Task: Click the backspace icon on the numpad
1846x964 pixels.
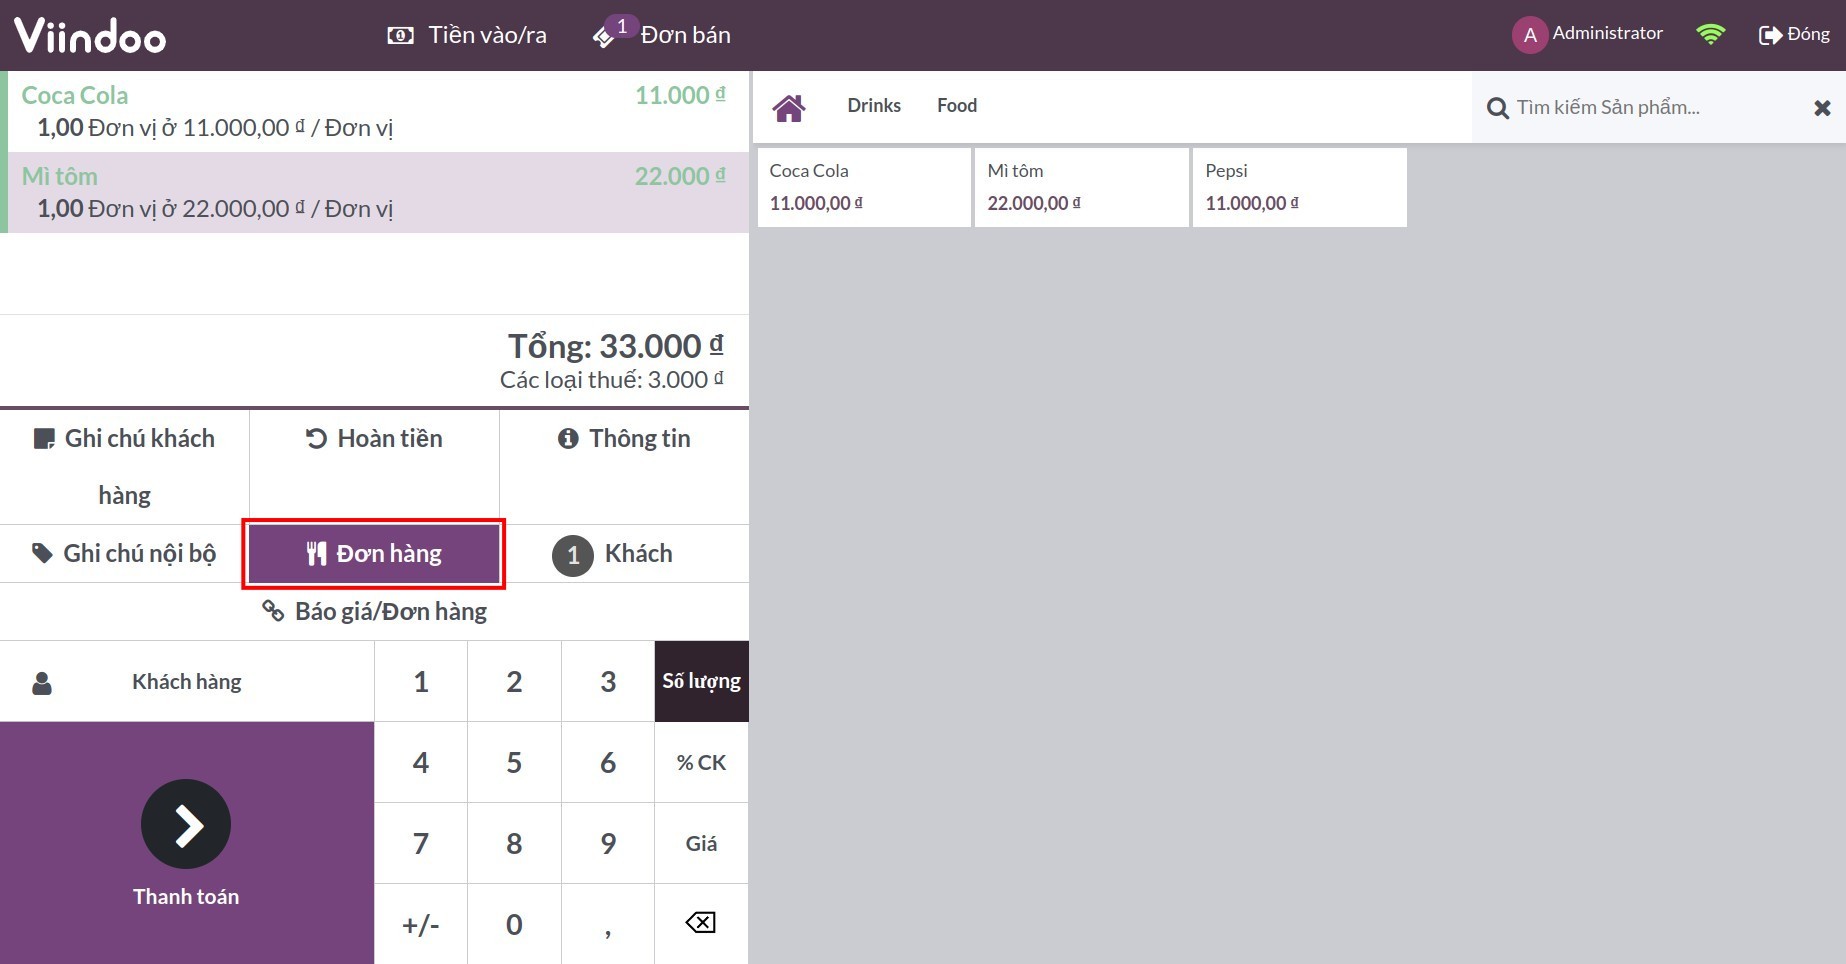Action: [701, 923]
